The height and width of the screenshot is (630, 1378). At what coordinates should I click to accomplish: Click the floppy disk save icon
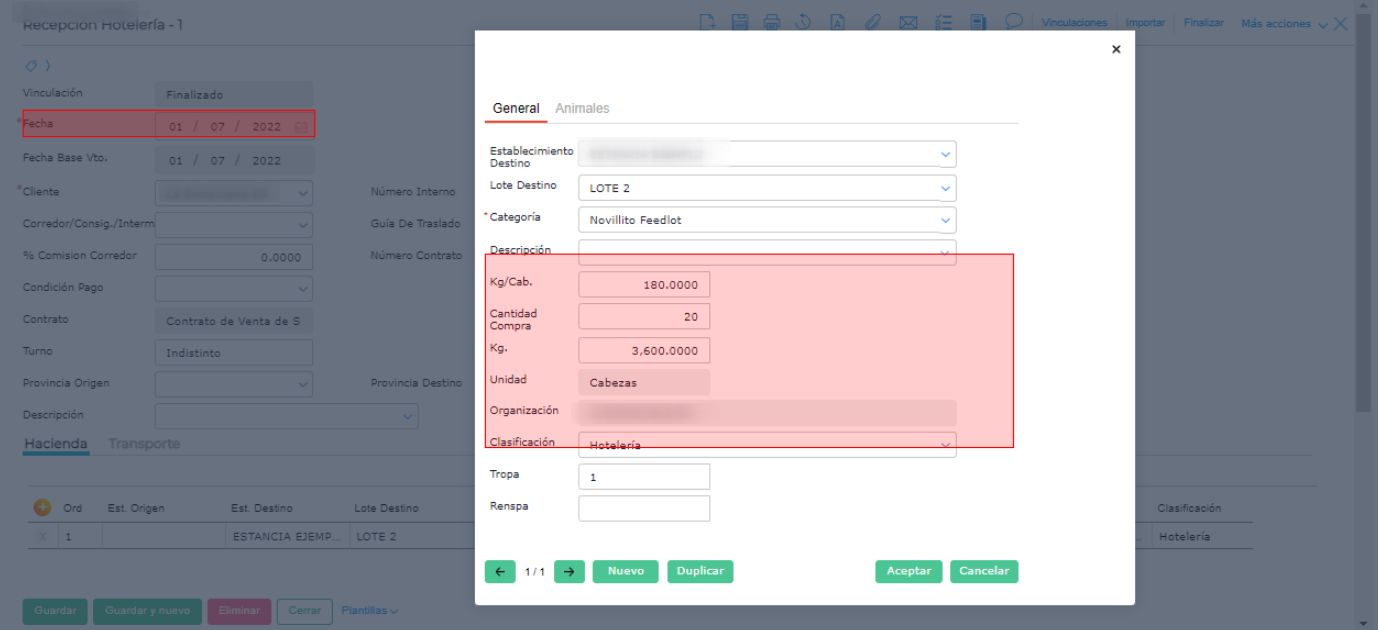[740, 22]
